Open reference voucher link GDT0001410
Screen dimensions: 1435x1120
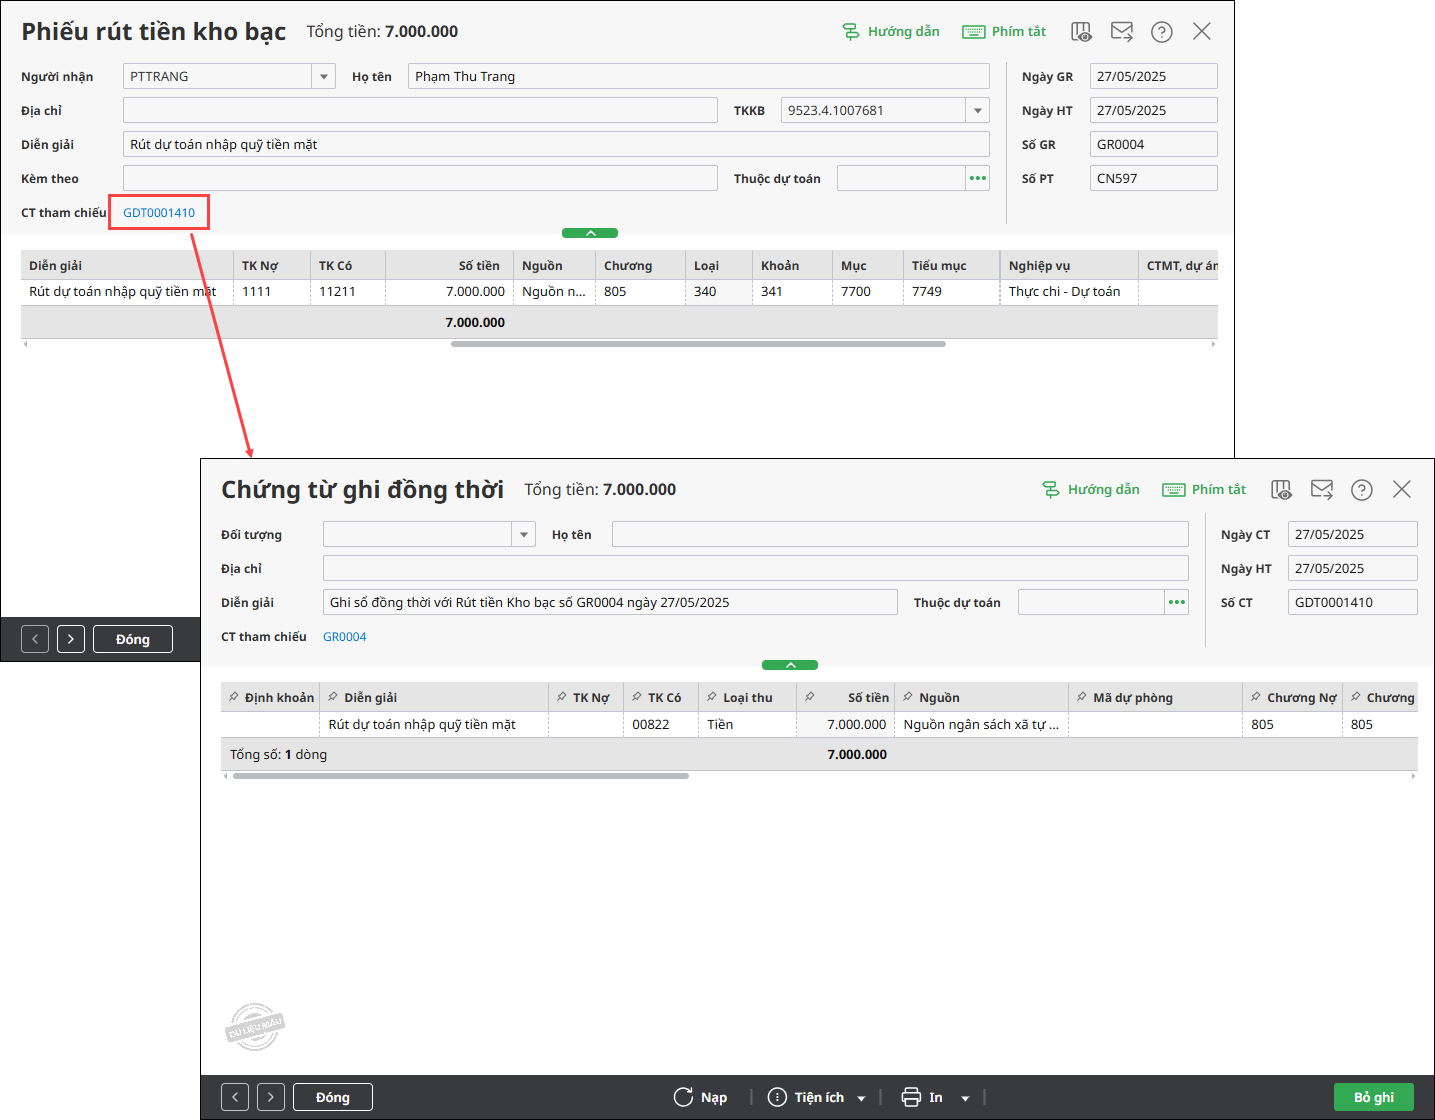click(159, 213)
